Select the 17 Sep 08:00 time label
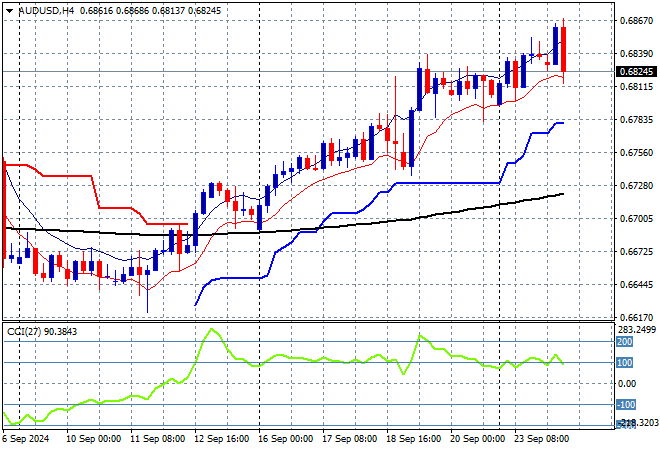 (350, 439)
